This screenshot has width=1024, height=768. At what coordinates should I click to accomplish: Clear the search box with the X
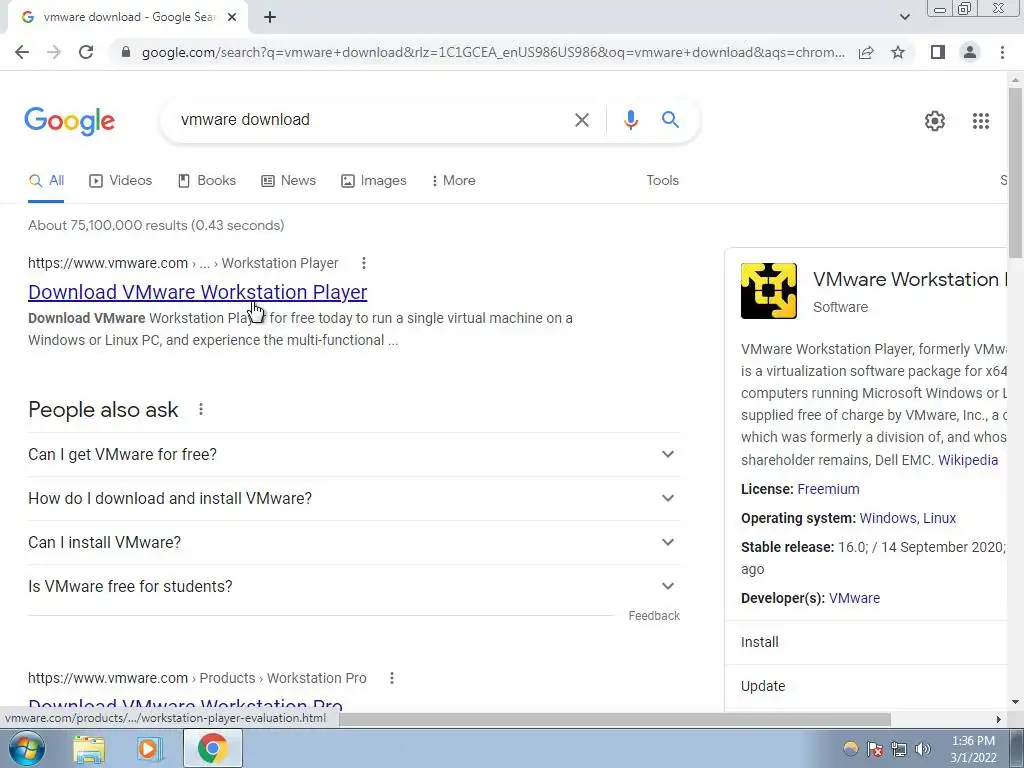pyautogui.click(x=582, y=120)
